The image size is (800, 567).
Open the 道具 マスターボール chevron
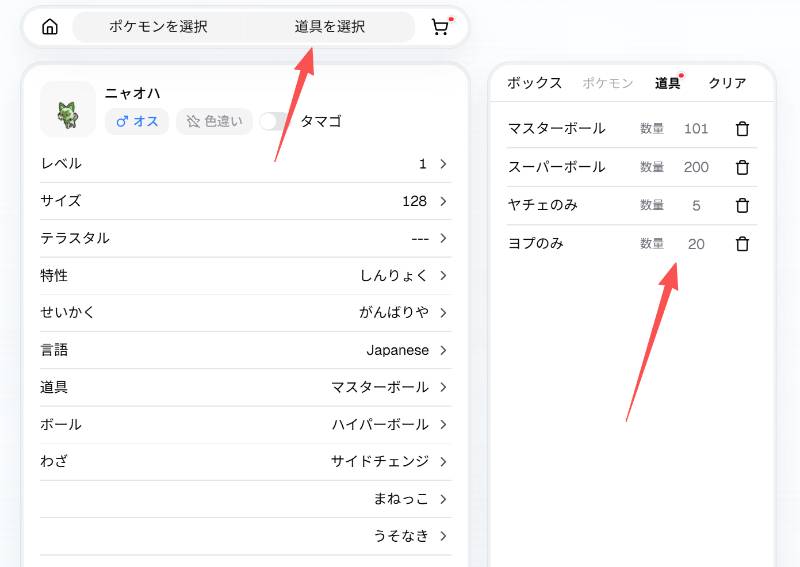(x=443, y=387)
